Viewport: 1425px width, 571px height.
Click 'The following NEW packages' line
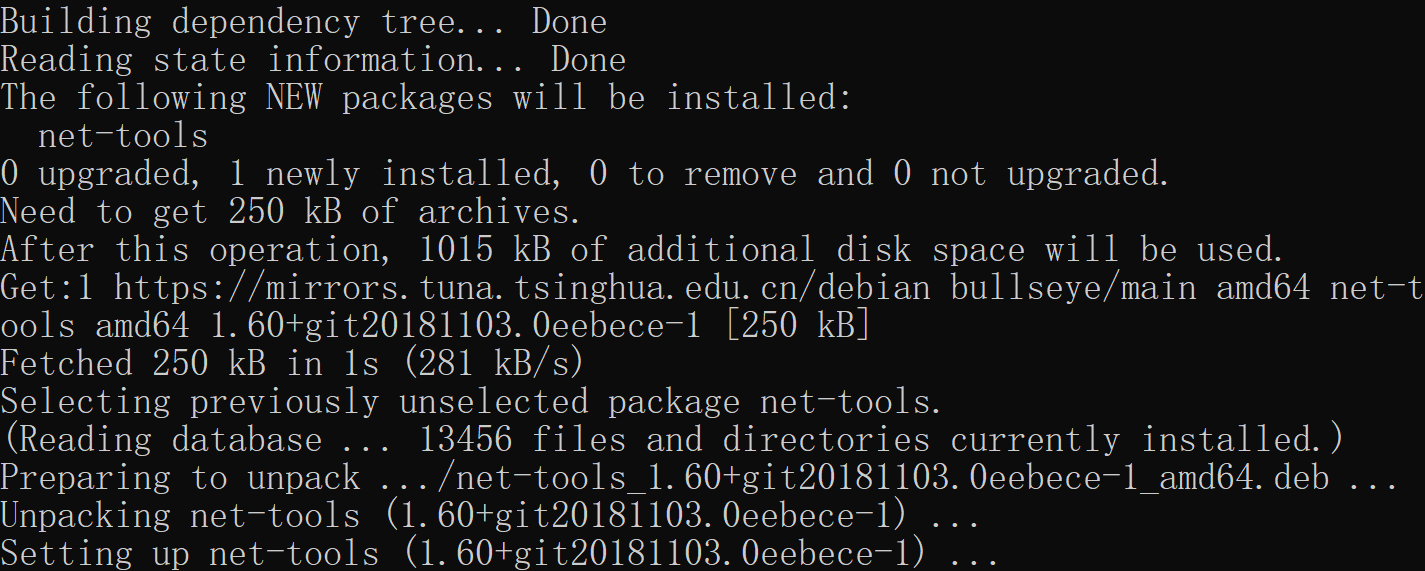point(427,98)
